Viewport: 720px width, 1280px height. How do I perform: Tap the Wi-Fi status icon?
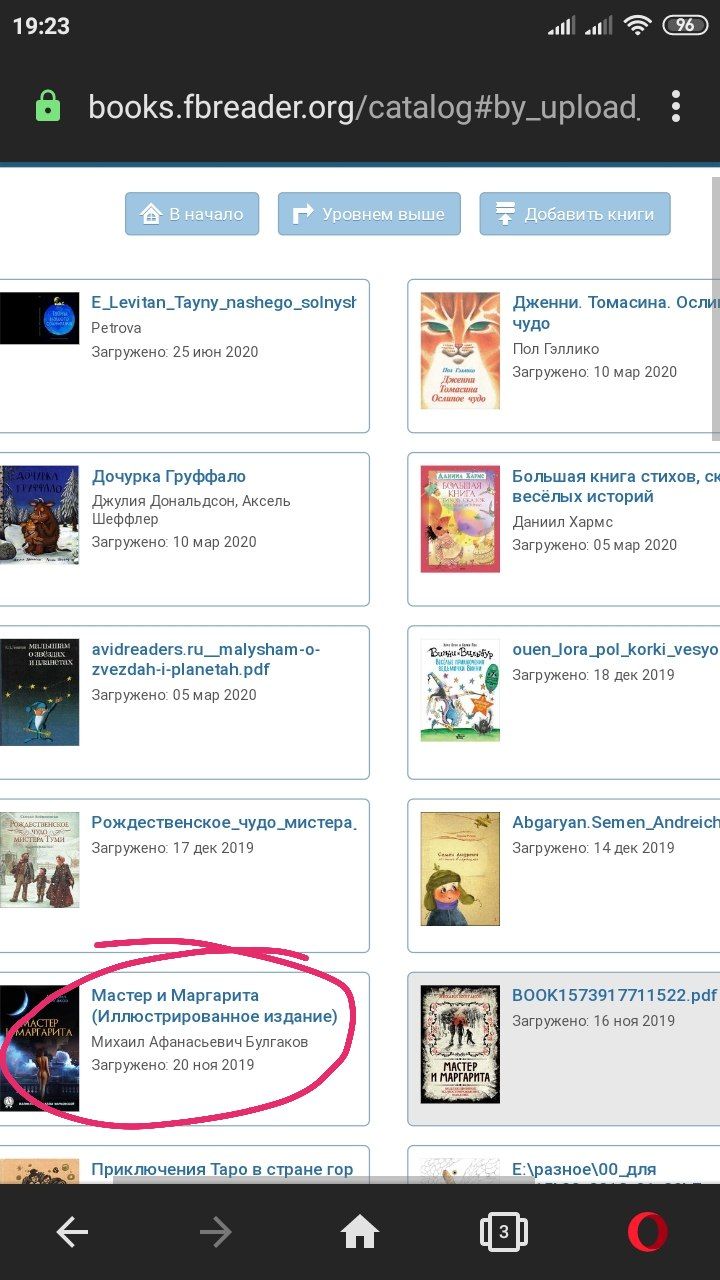637,25
